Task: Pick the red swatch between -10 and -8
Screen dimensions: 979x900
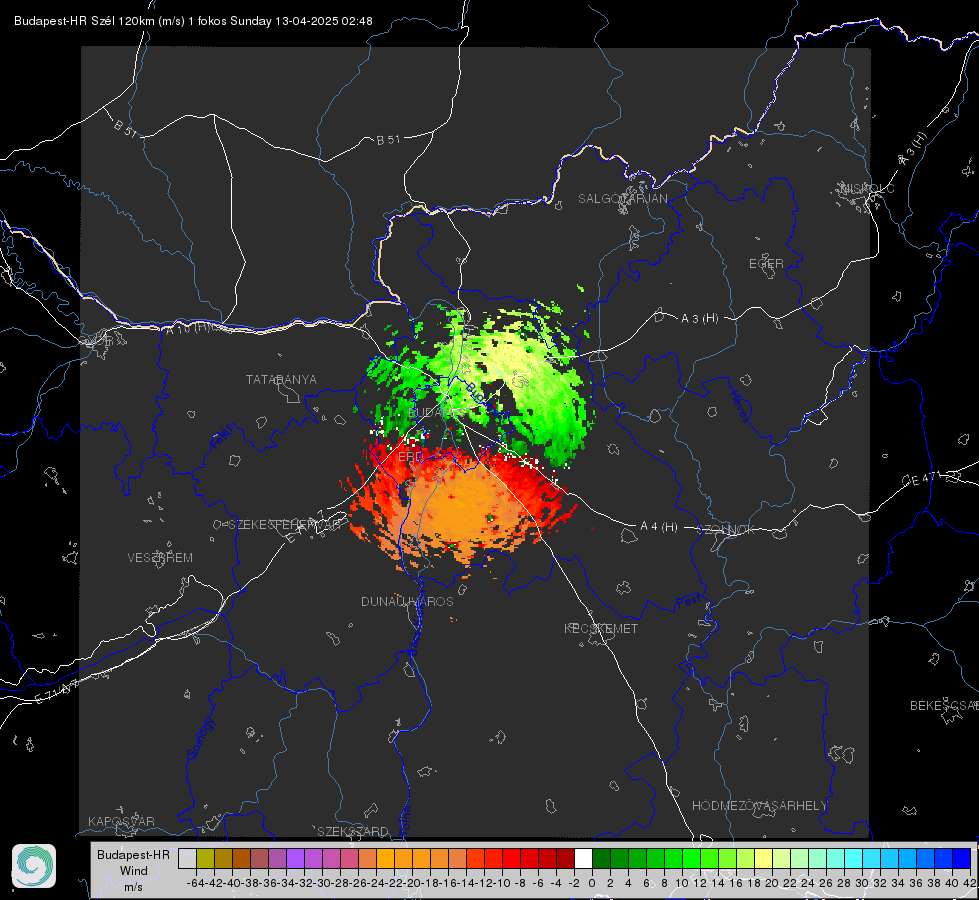Action: (x=511, y=858)
